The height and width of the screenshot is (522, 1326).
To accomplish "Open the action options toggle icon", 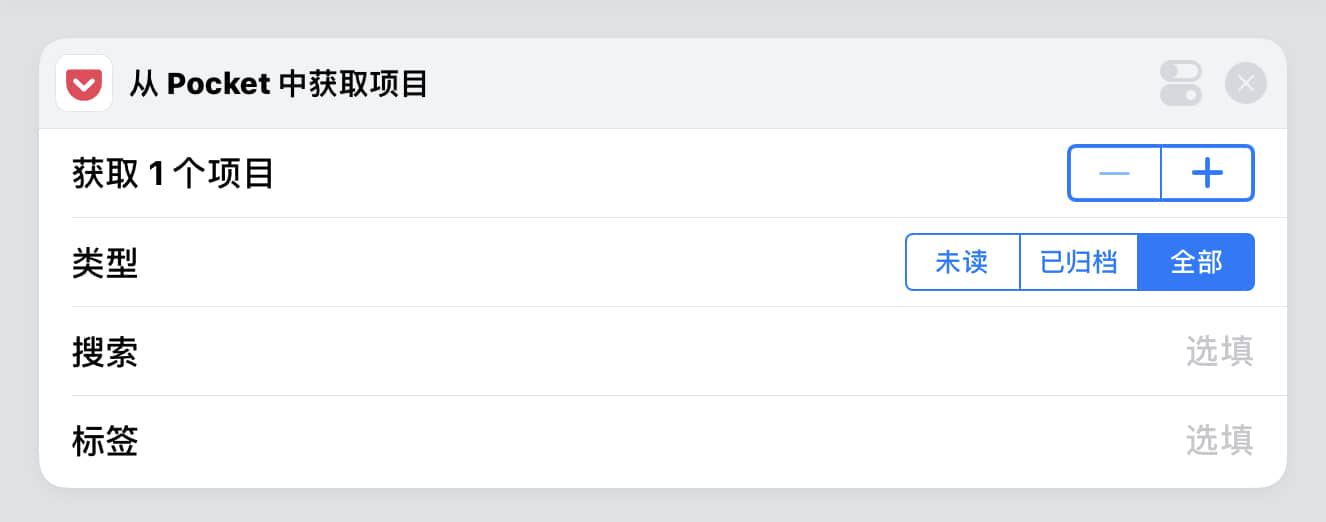I will 1180,83.
